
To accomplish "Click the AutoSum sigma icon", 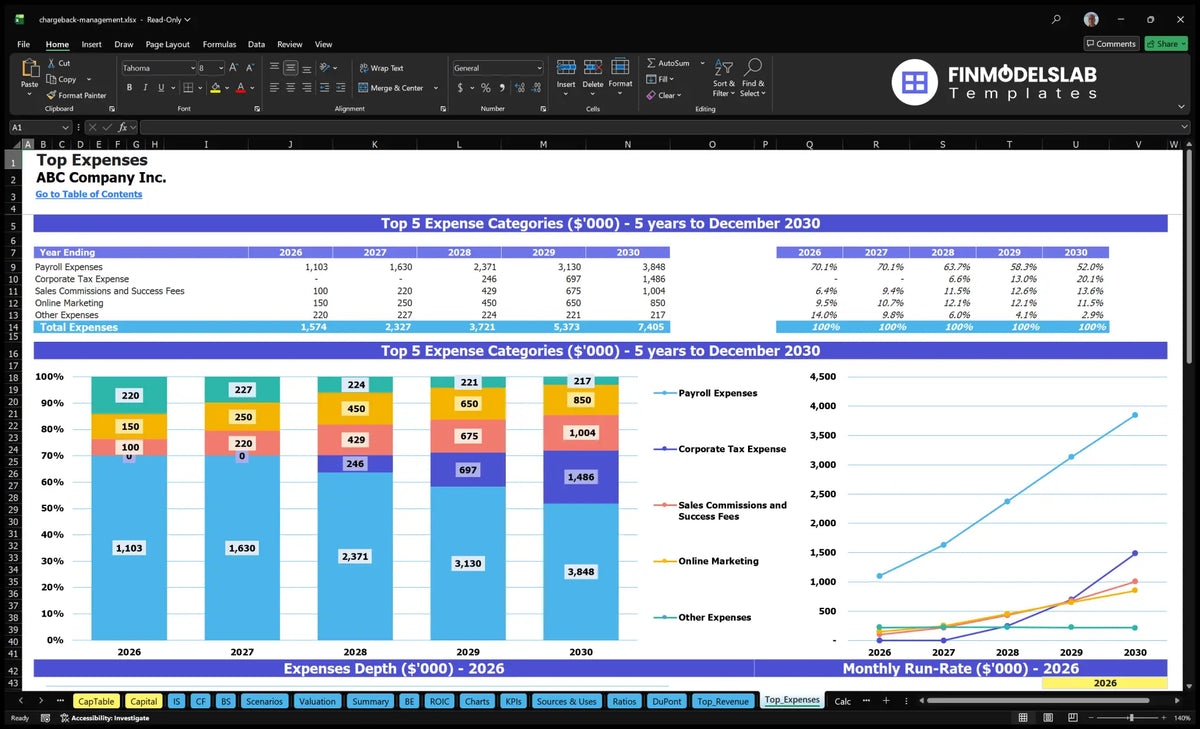I will (651, 63).
